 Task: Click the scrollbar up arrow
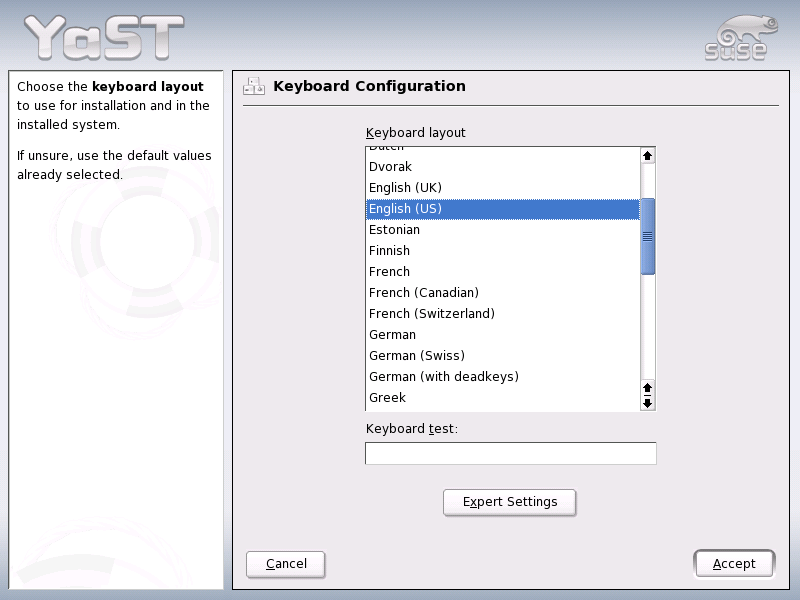(x=647, y=155)
